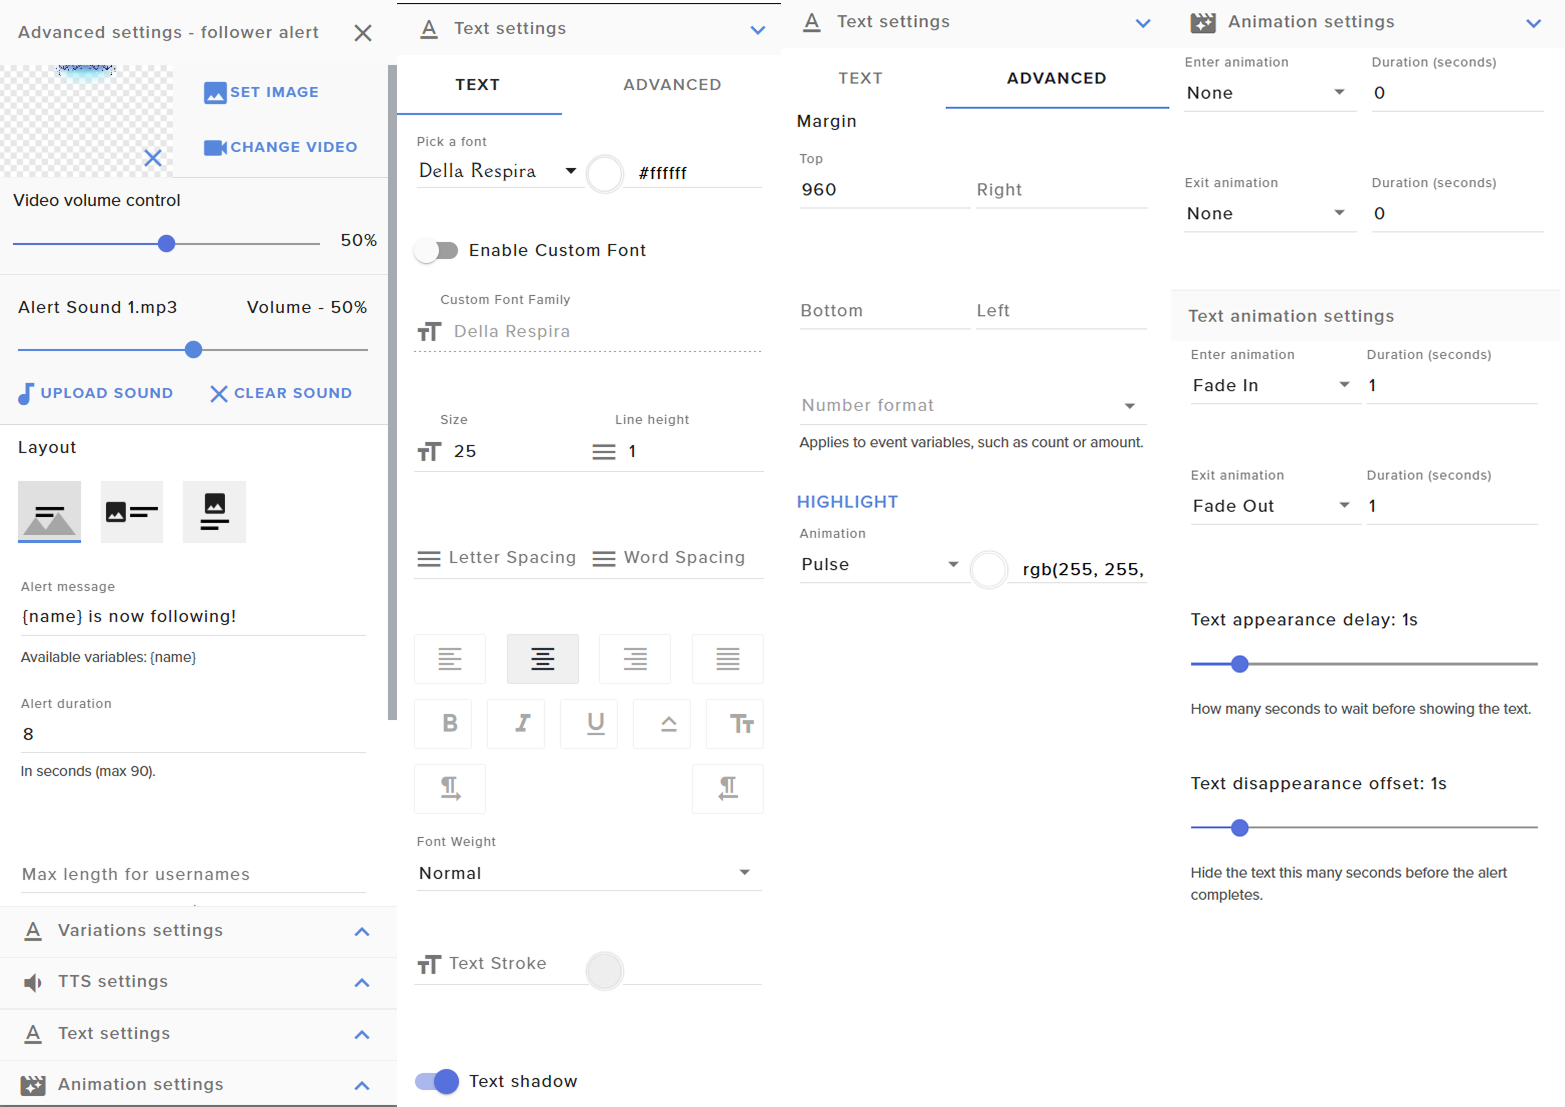Image resolution: width=1565 pixels, height=1107 pixels.
Task: Open the Font Weight dropdown
Action: [588, 873]
